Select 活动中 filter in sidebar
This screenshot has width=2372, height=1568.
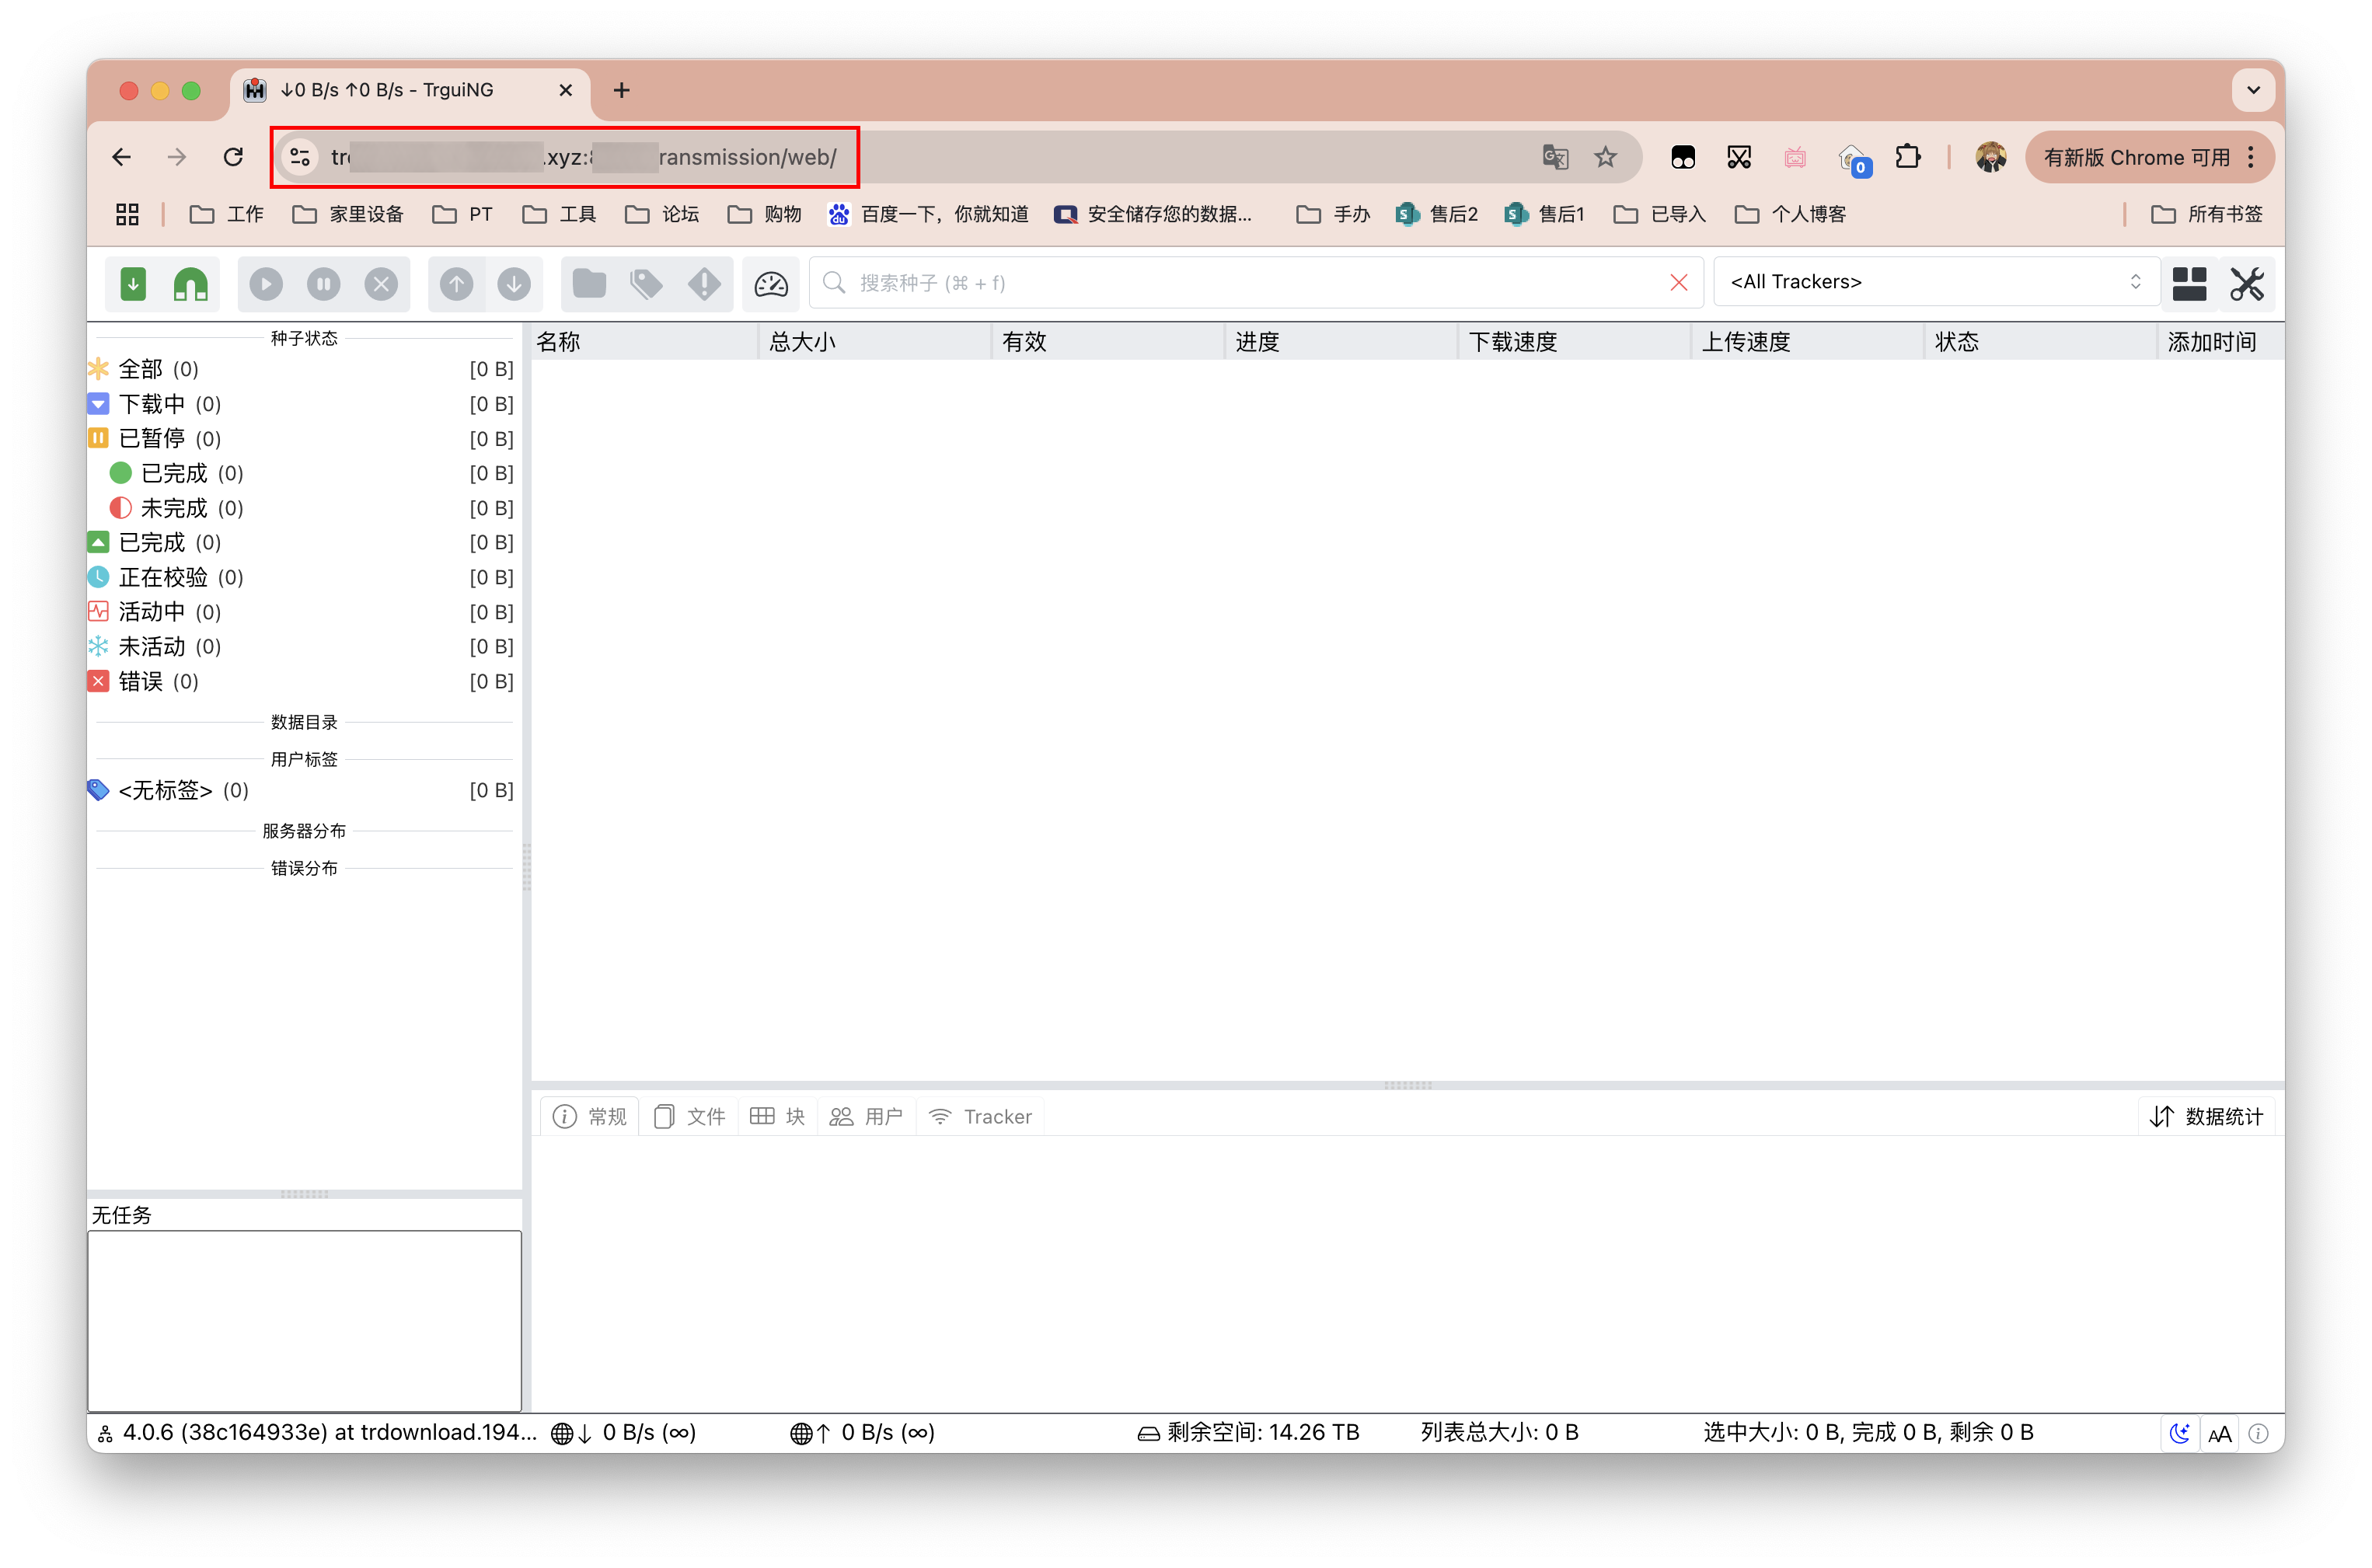tap(302, 612)
